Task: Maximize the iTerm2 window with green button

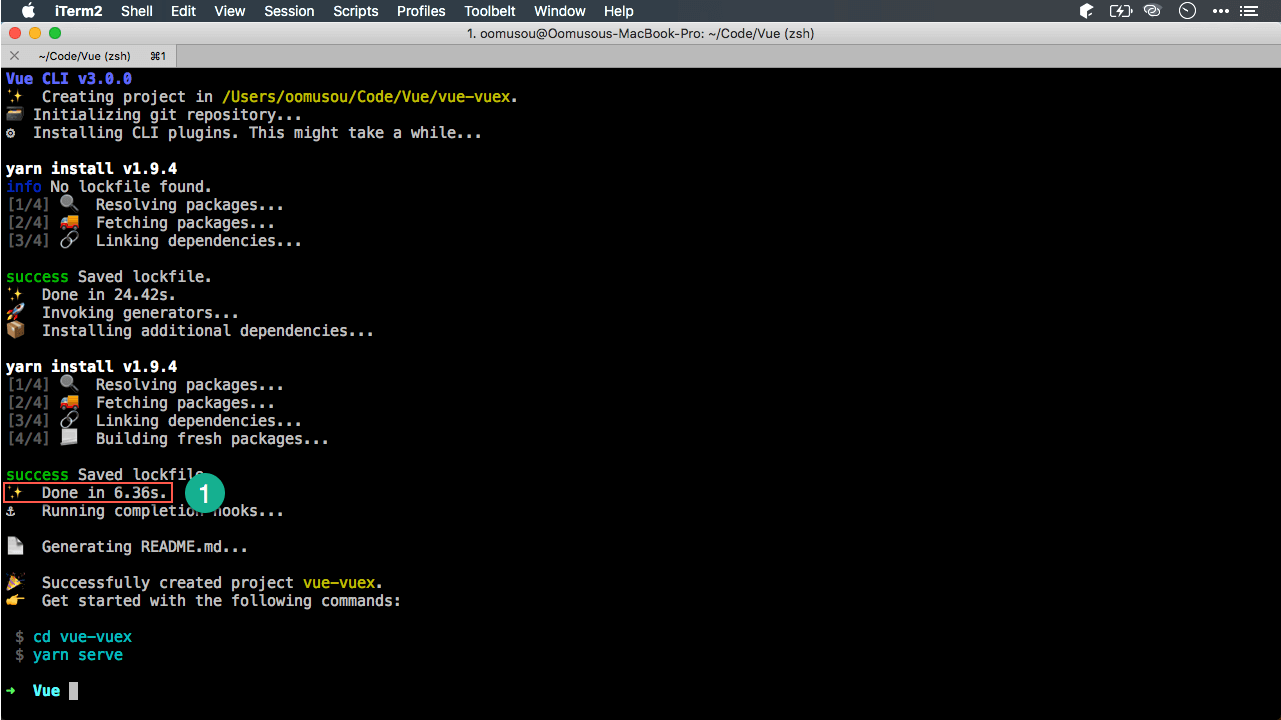Action: click(55, 33)
